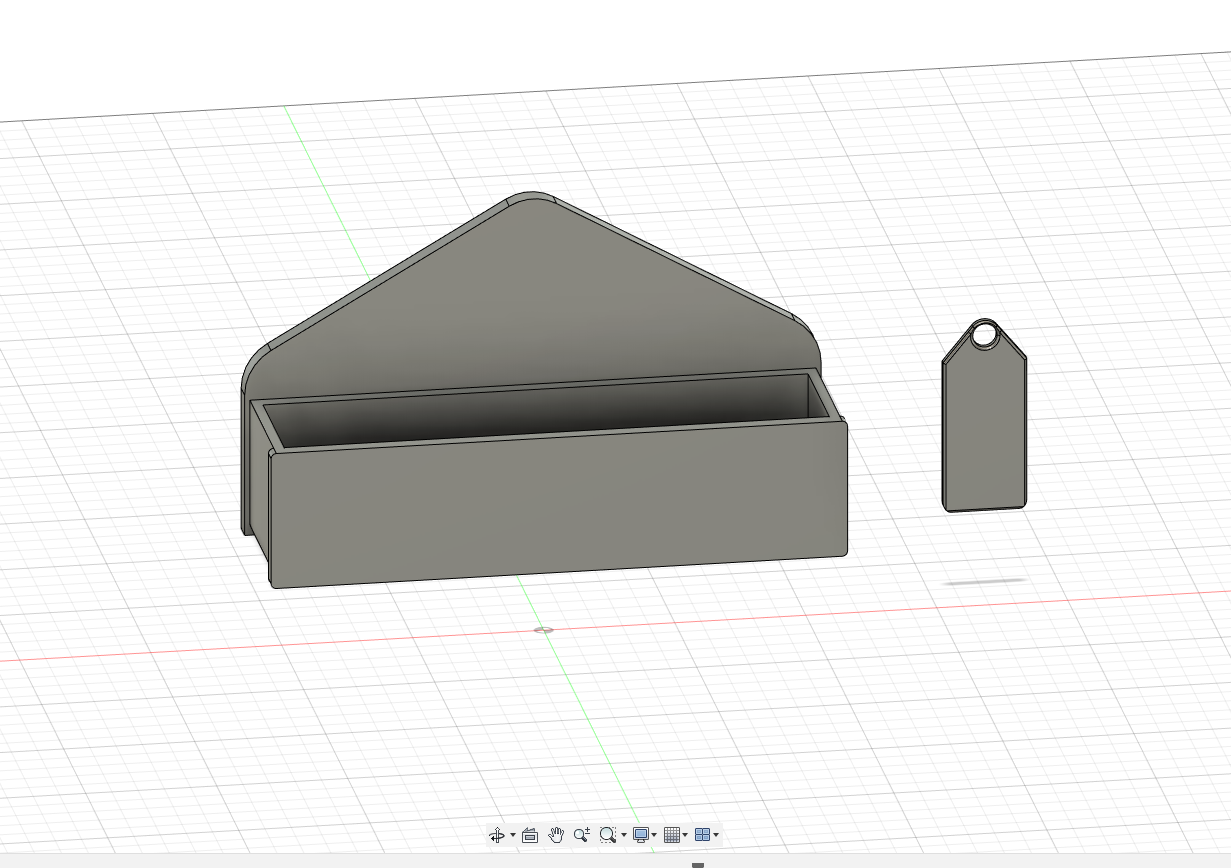Click the circular hole on the tag body
This screenshot has height=868, width=1231.
984,333
